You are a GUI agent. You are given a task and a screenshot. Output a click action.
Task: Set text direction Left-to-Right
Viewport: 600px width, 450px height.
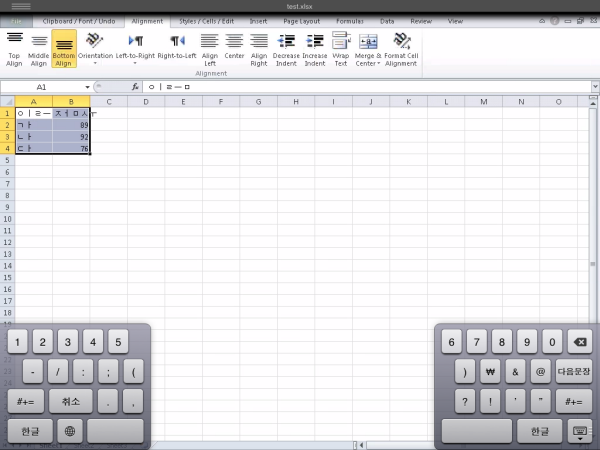135,49
